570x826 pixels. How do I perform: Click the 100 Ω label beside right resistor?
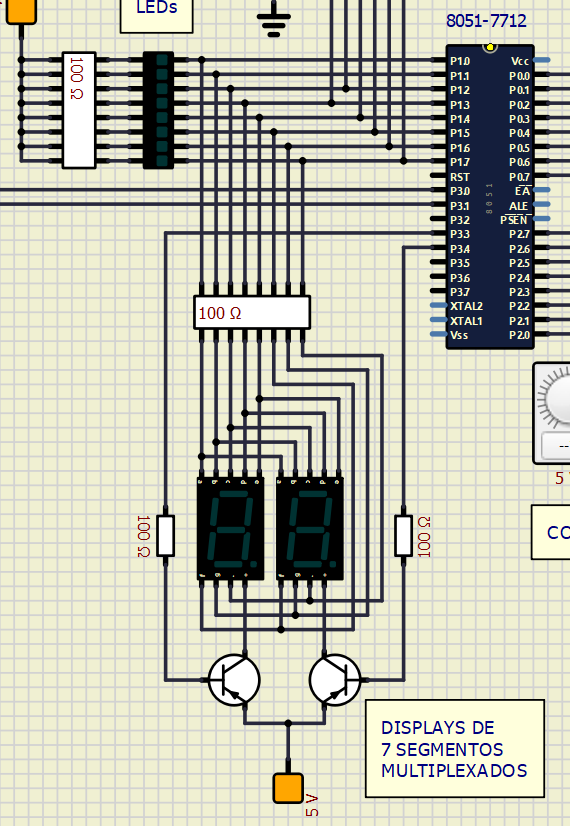tap(424, 536)
